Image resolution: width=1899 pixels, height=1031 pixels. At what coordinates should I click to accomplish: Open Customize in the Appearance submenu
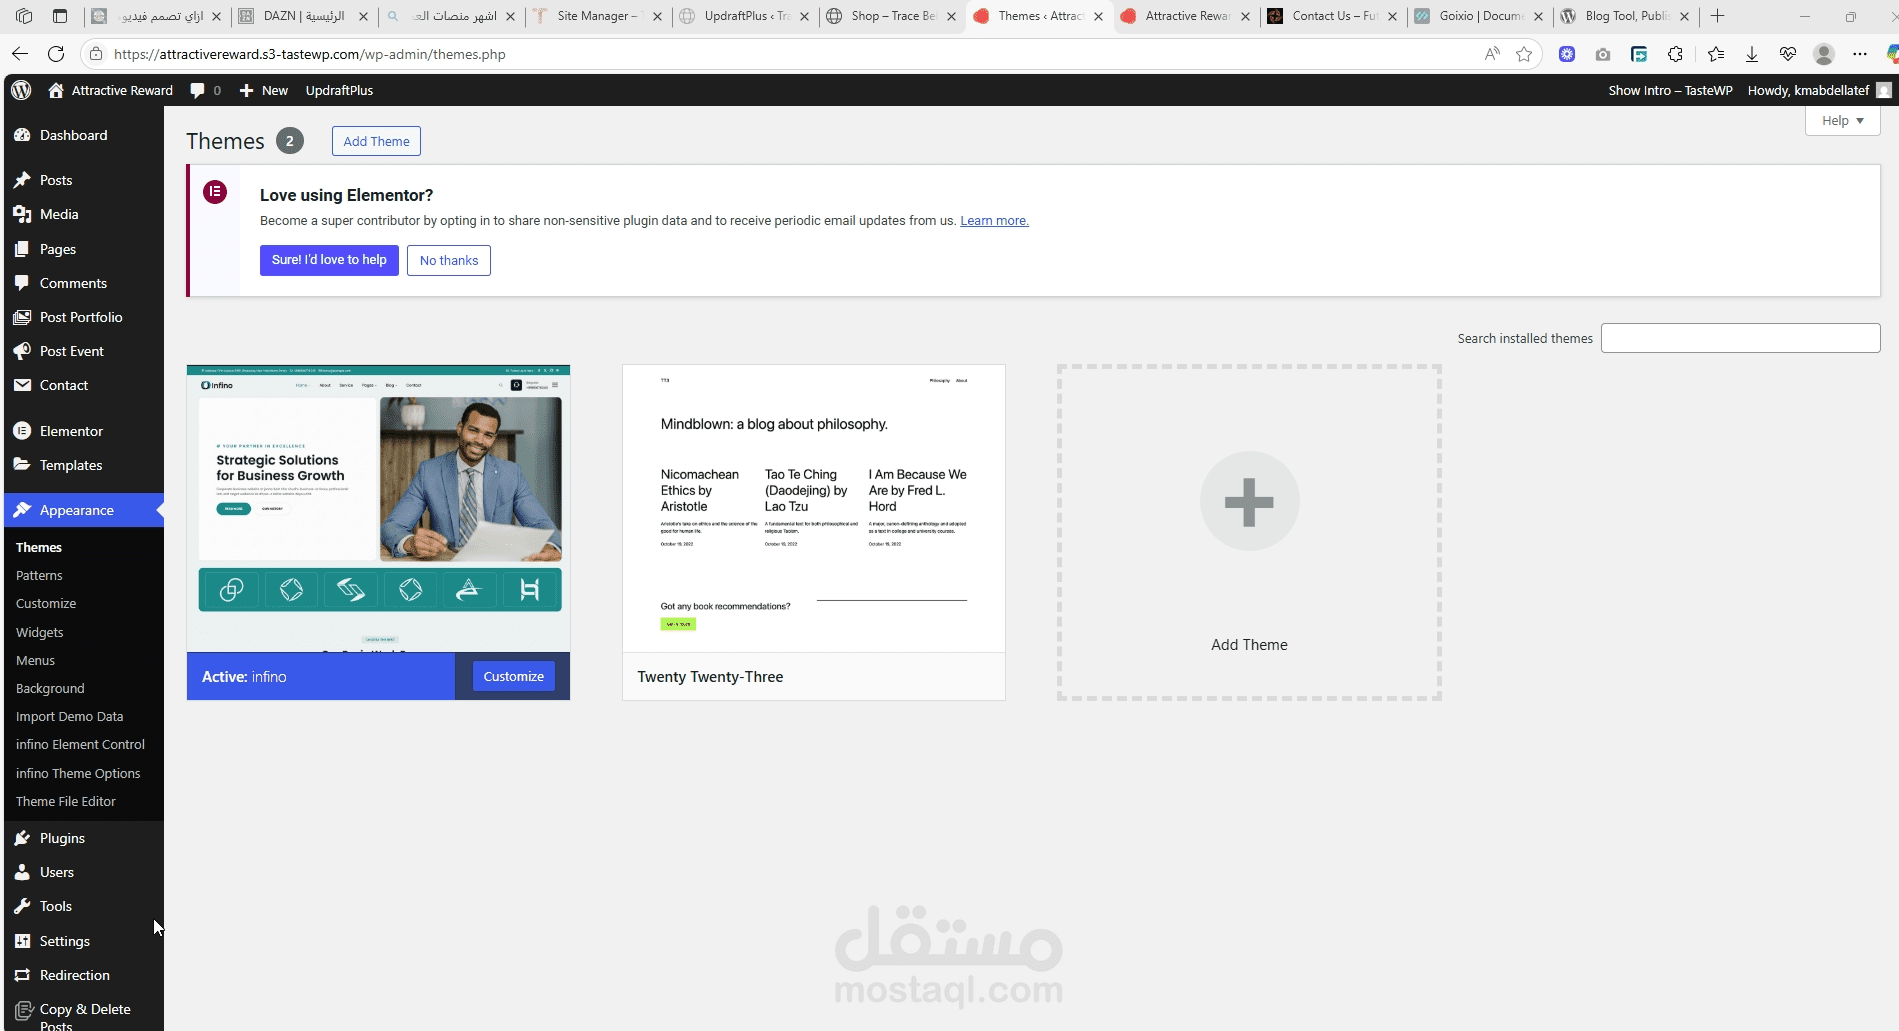pos(46,603)
